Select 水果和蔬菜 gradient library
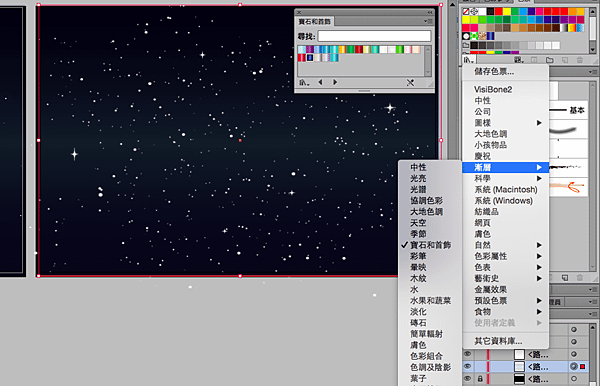This screenshot has width=600, height=386. 430,300
